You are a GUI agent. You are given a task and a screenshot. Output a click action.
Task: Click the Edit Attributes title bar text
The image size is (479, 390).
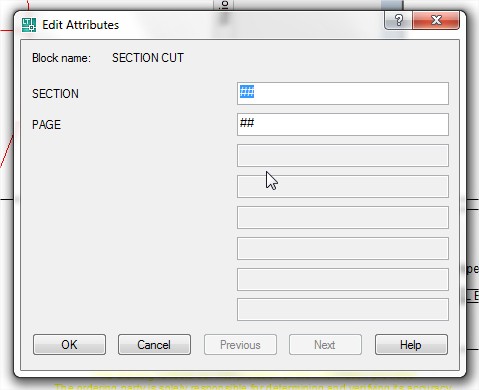[80, 25]
